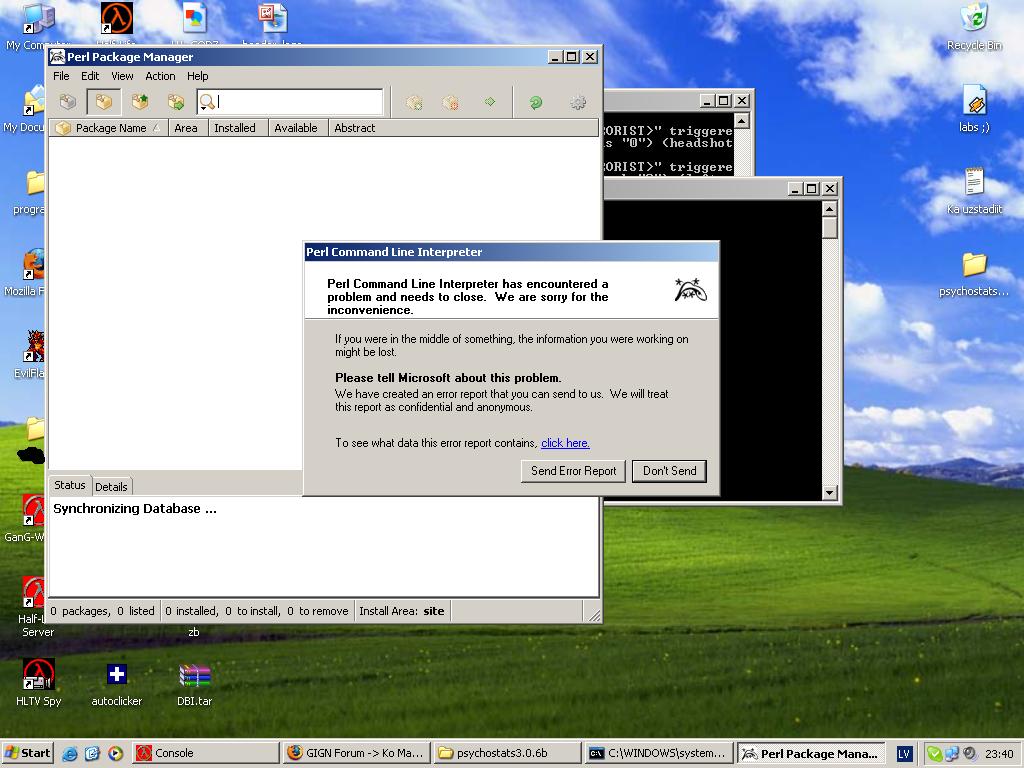
Task: Select the 'Ka uzstadiit' text file icon
Action: 974,191
